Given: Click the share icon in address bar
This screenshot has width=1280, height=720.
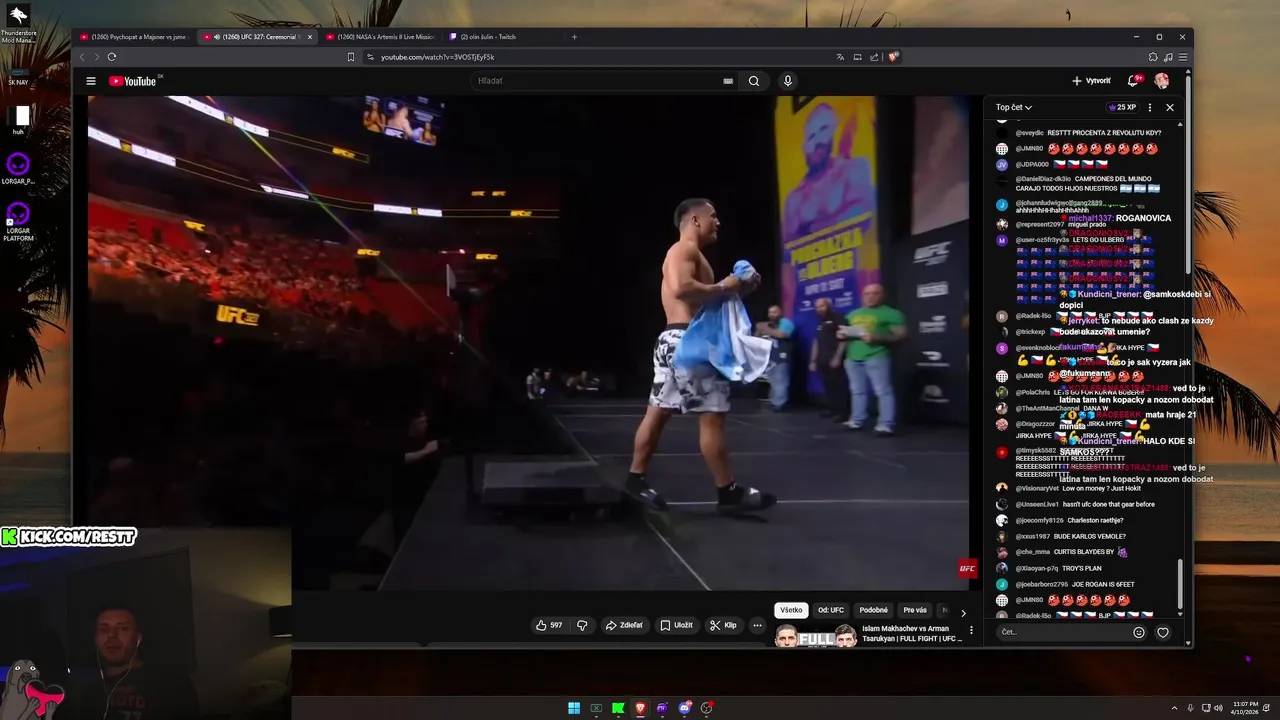Looking at the screenshot, I should click(x=874, y=57).
